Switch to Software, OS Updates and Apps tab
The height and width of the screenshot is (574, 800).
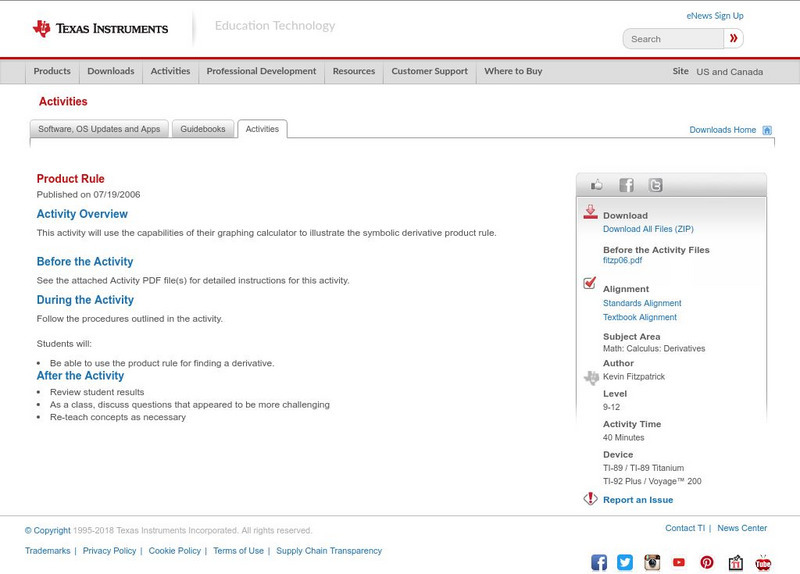(x=99, y=129)
